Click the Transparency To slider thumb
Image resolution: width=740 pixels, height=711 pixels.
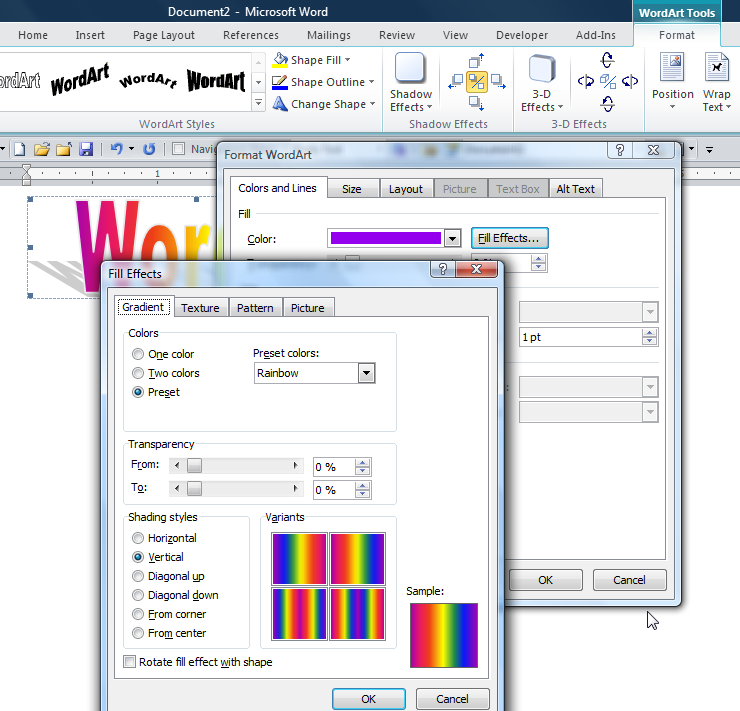pos(194,488)
